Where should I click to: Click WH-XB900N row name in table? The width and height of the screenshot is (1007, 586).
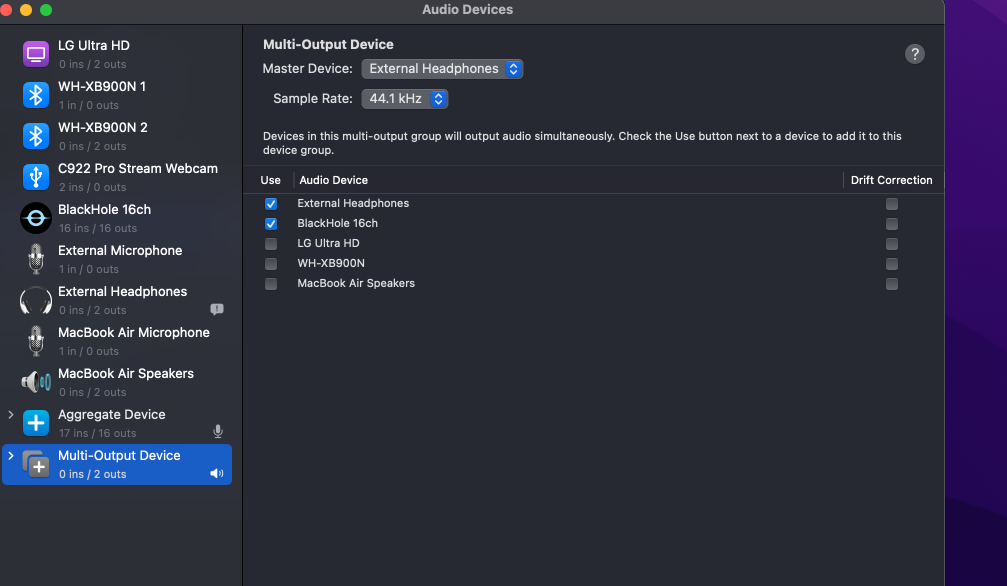point(331,263)
